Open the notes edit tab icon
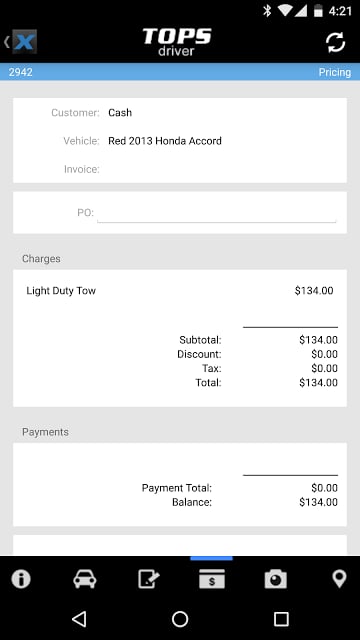The height and width of the screenshot is (640, 360). point(148,579)
